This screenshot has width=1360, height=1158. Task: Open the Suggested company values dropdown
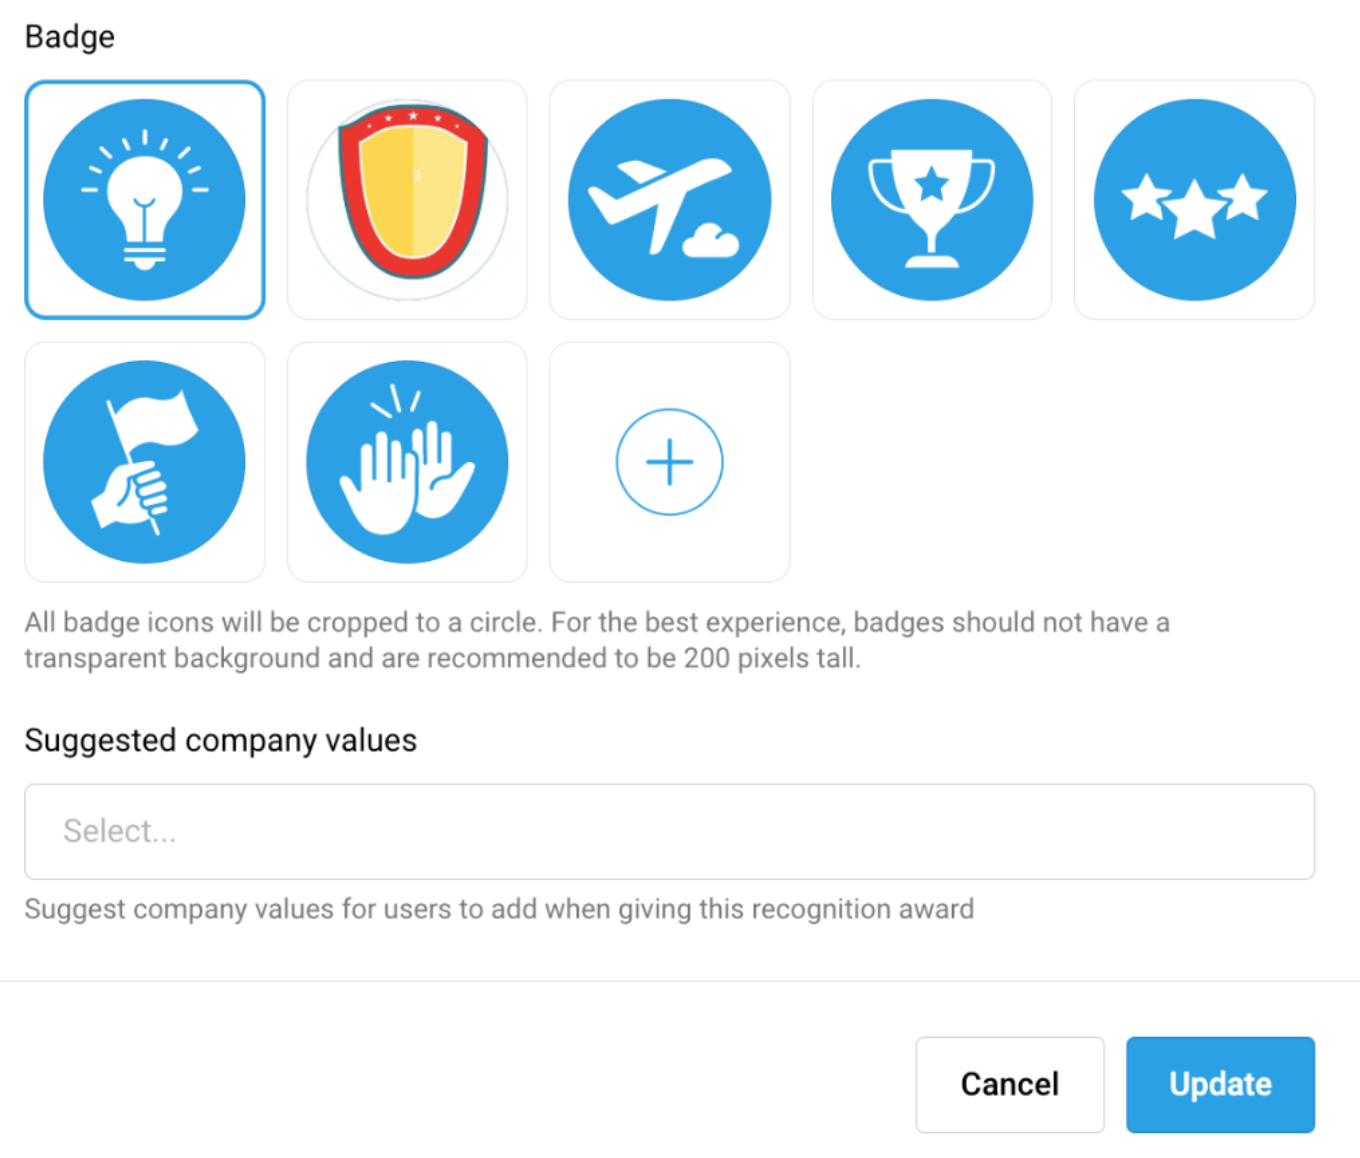coord(670,832)
